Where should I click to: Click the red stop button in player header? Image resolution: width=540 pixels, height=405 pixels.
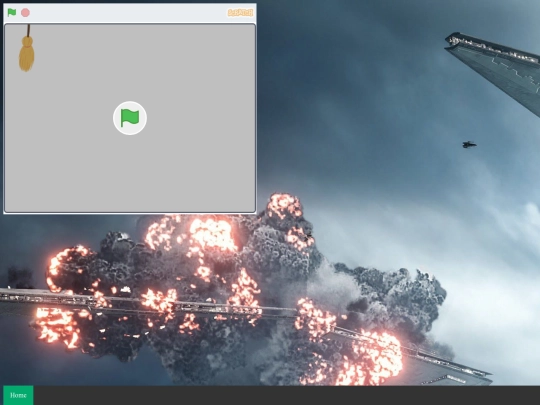(x=25, y=13)
